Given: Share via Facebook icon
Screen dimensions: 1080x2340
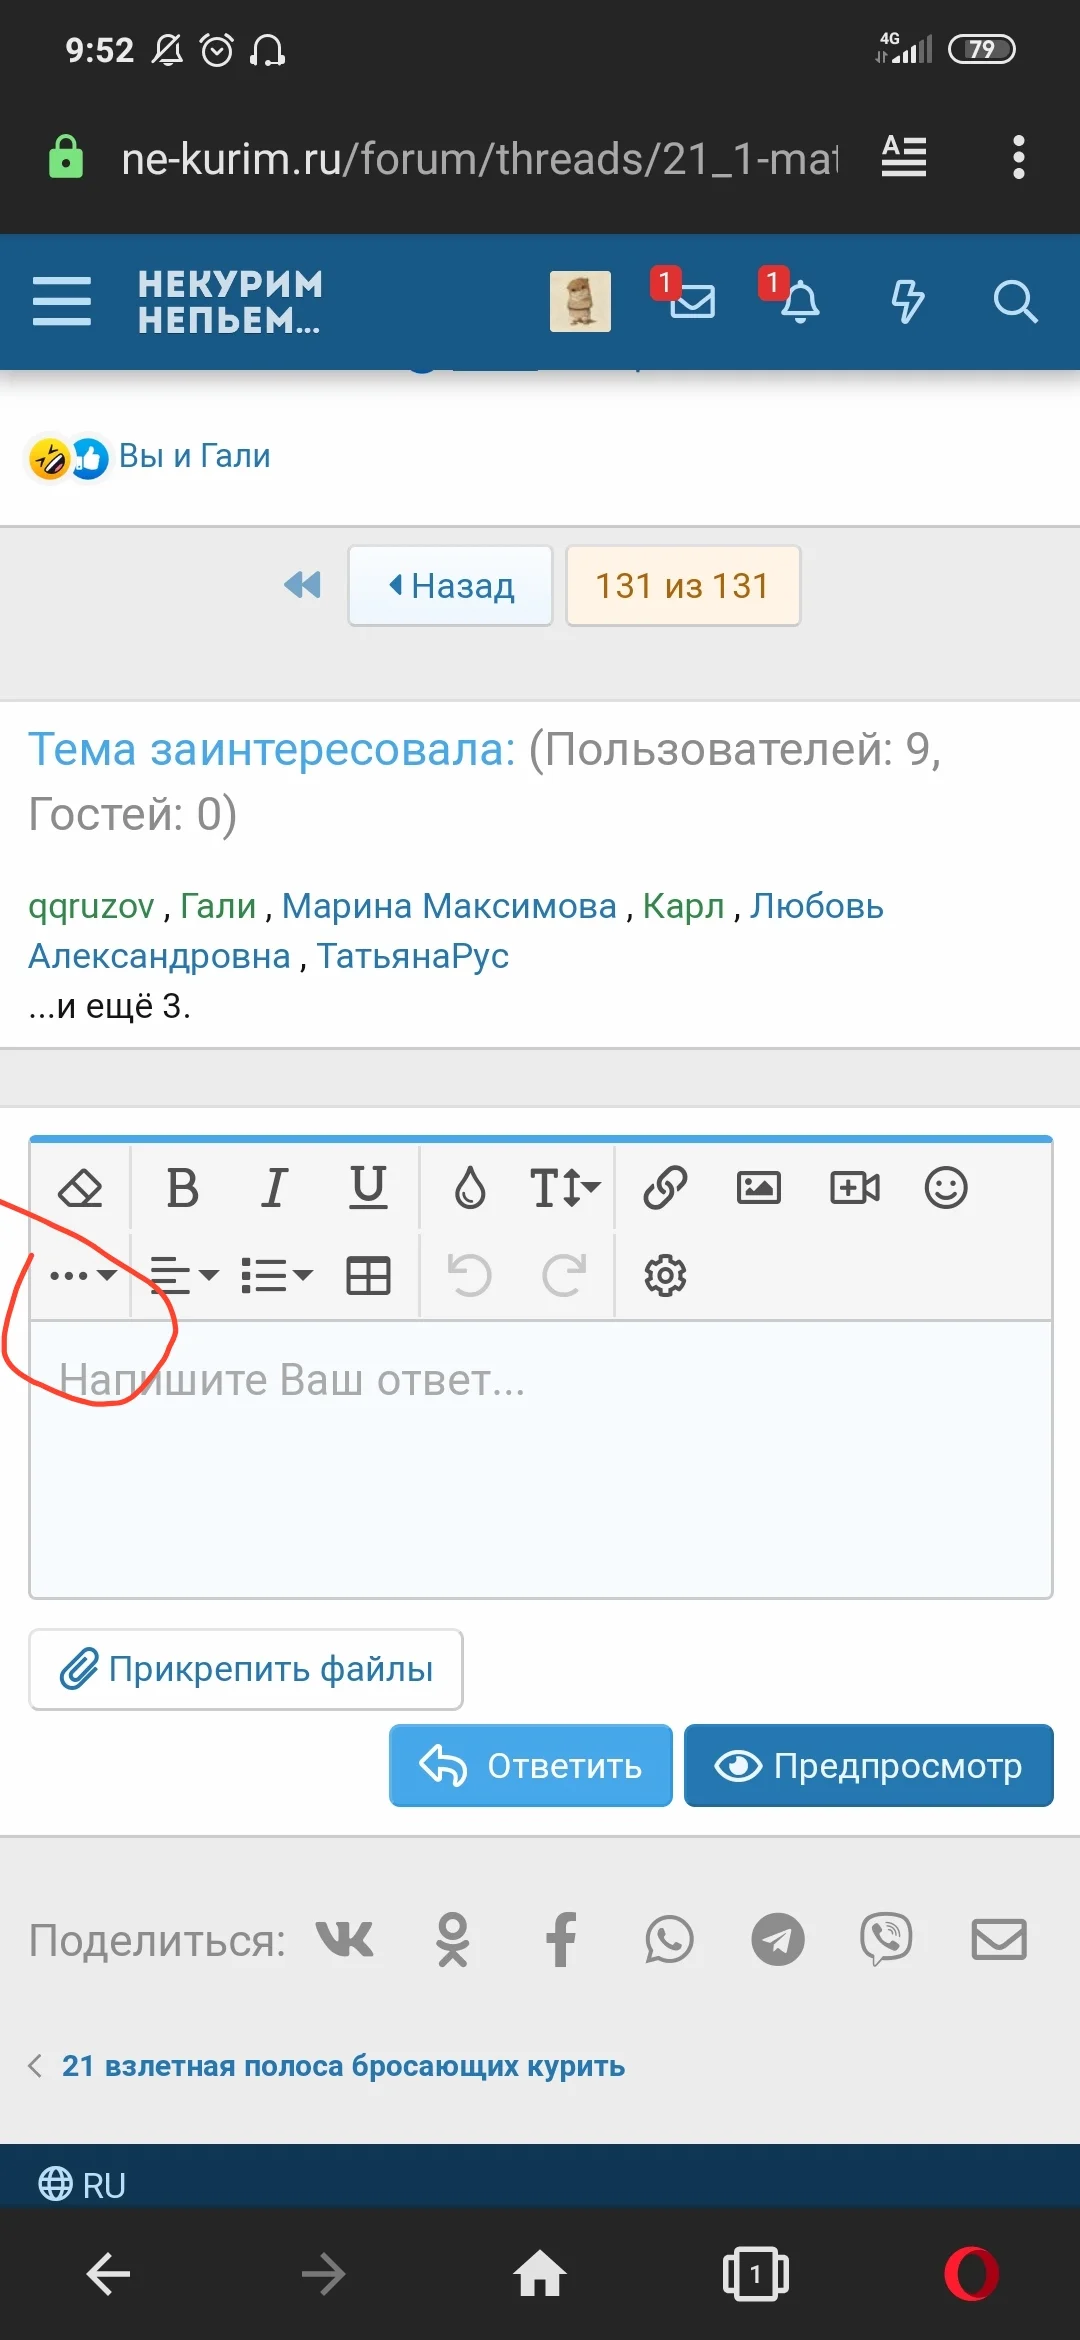Looking at the screenshot, I should point(561,1940).
